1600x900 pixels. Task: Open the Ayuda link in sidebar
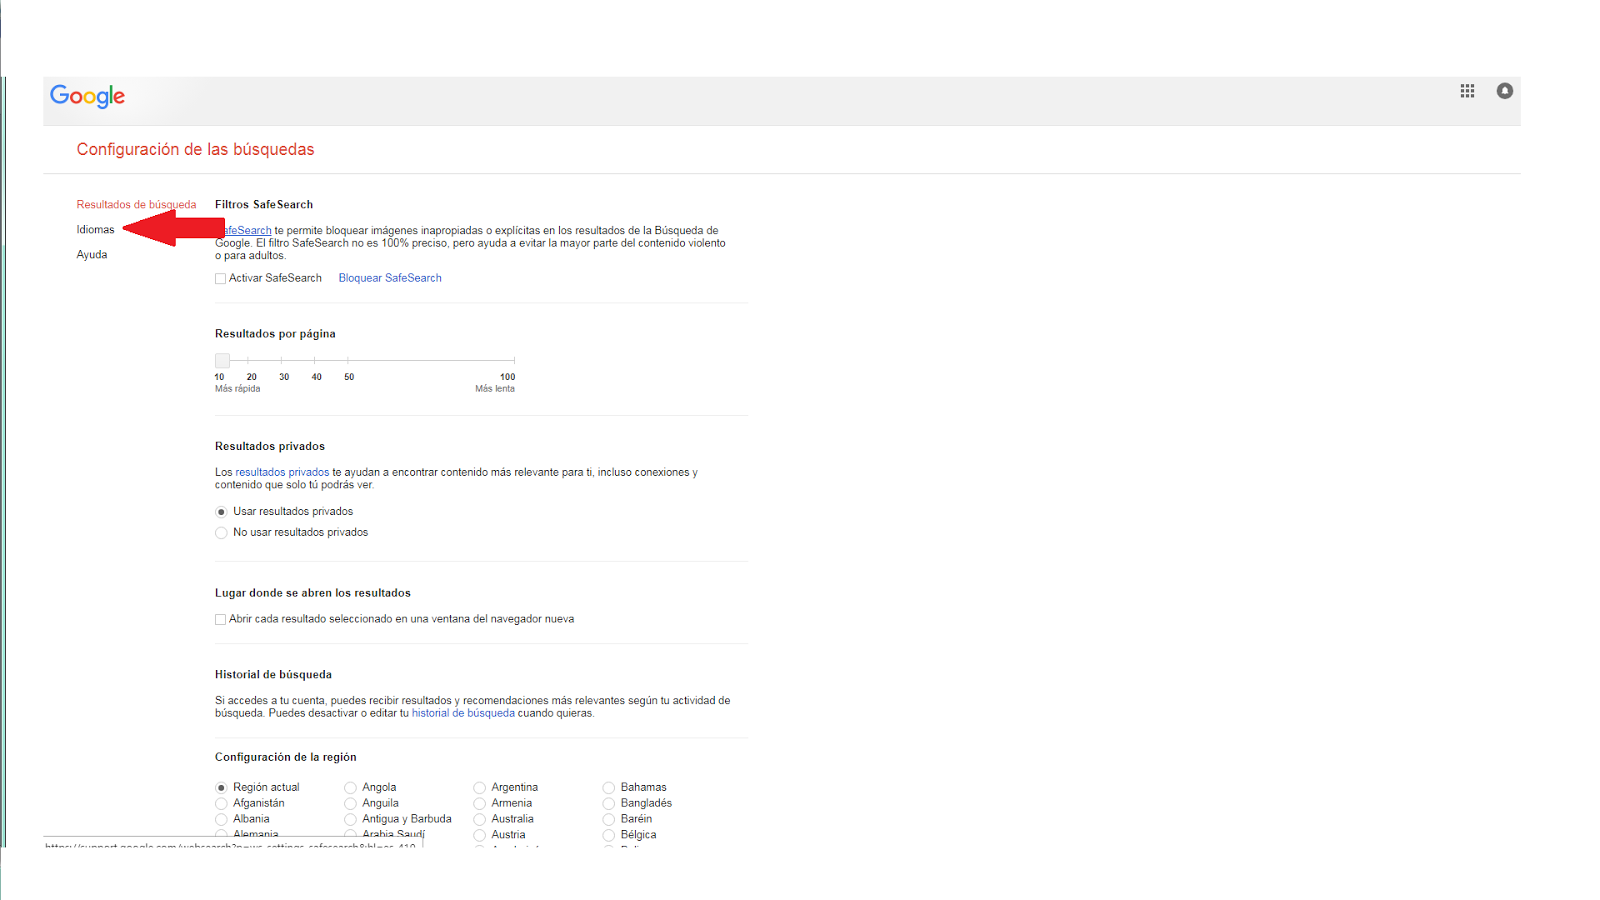coord(92,255)
